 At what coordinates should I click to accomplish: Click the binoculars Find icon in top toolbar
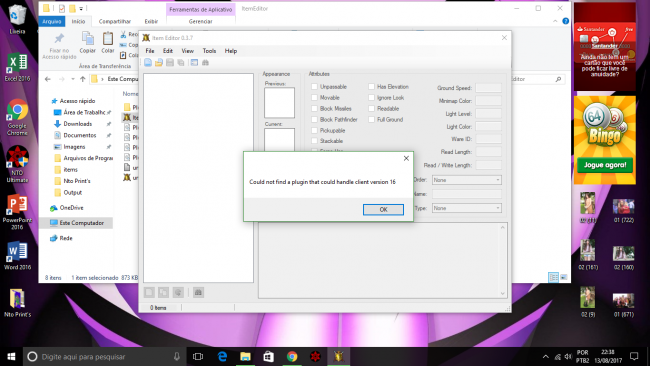(x=205, y=63)
